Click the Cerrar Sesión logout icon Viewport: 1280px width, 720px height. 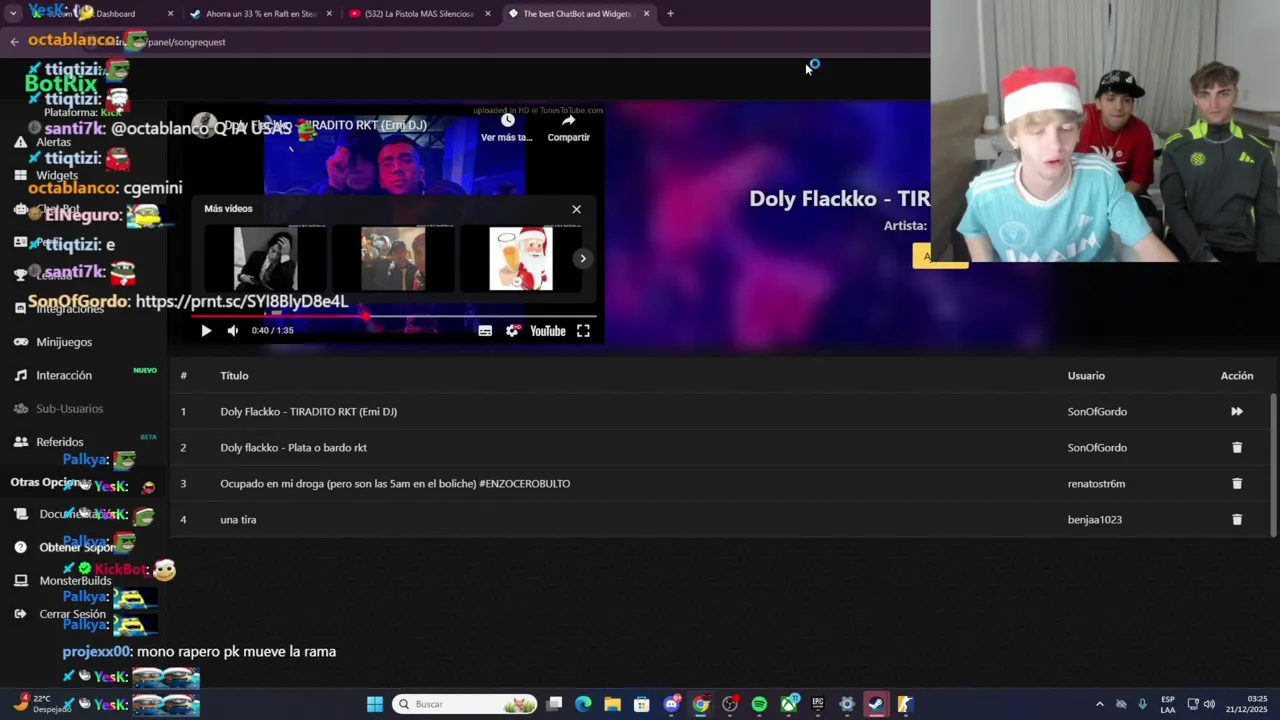(20, 614)
